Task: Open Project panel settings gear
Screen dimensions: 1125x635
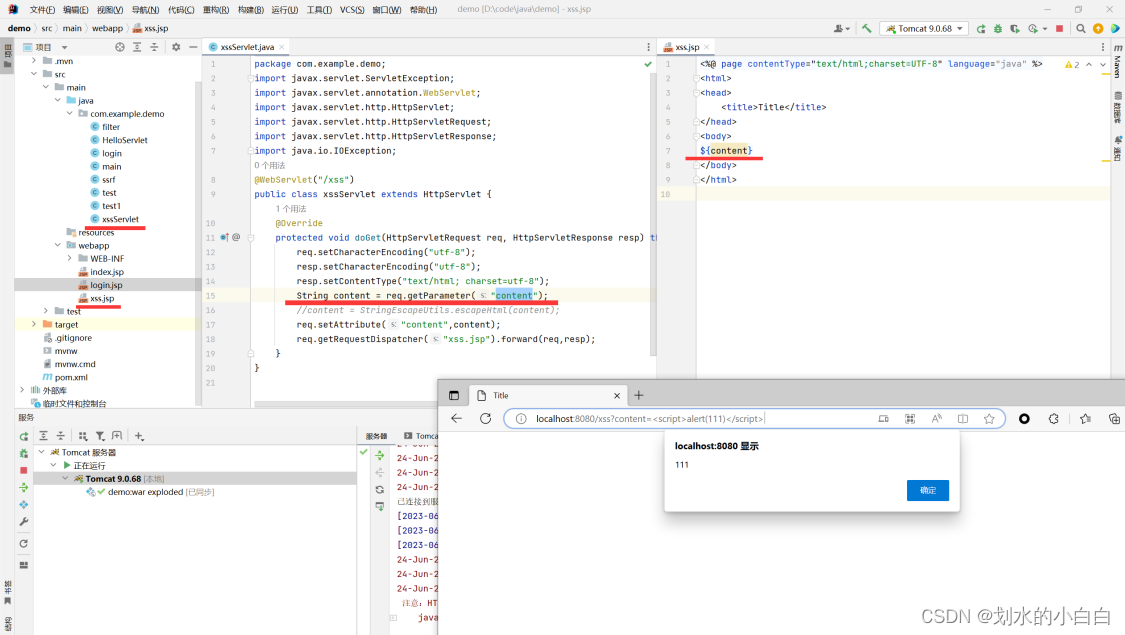Action: (176, 47)
